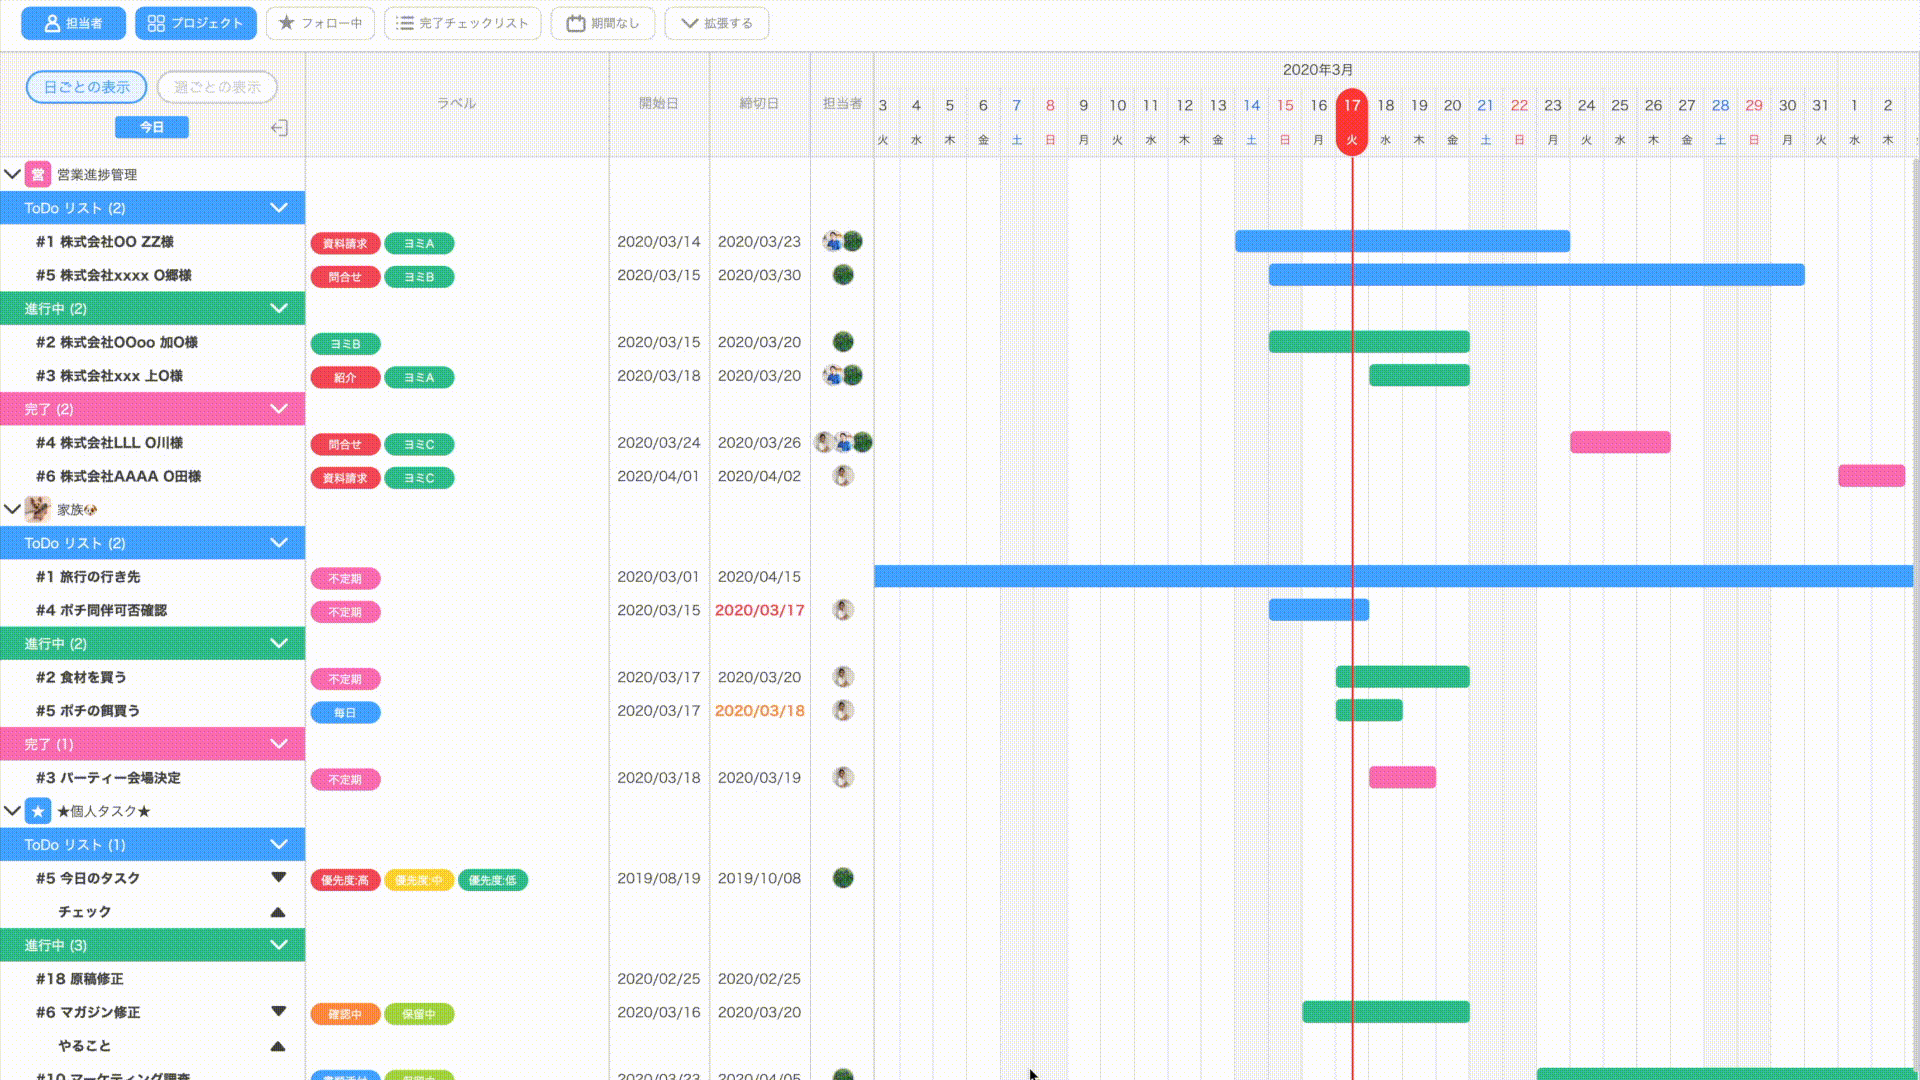Toggle the 担当者 filter button
The image size is (1920, 1080).
point(73,23)
